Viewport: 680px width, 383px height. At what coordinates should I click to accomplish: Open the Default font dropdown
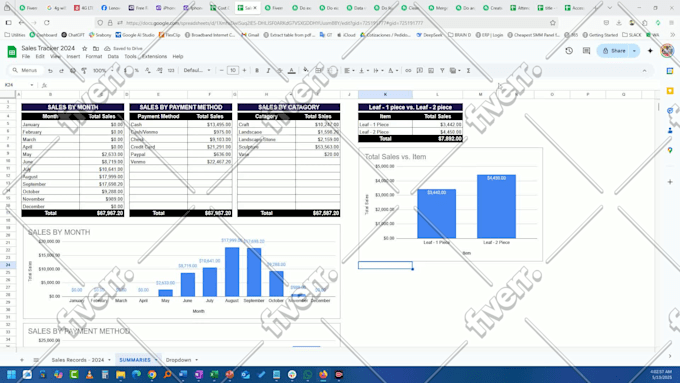(x=196, y=70)
